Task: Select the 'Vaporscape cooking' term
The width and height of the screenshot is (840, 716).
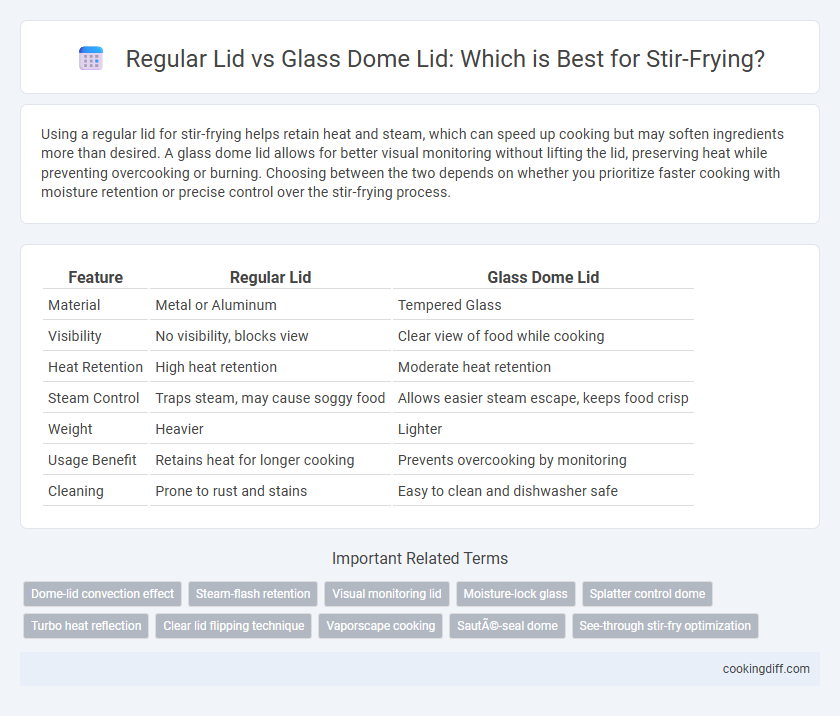Action: tap(380, 625)
